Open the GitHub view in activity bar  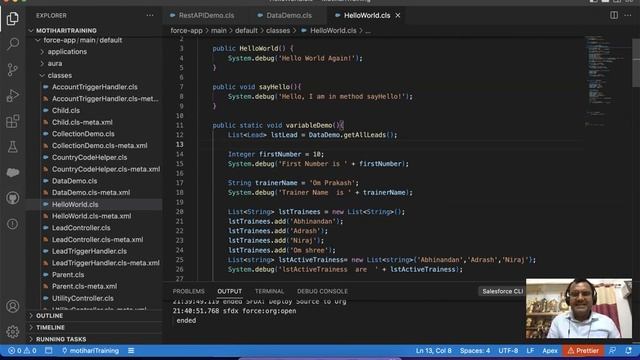13,198
